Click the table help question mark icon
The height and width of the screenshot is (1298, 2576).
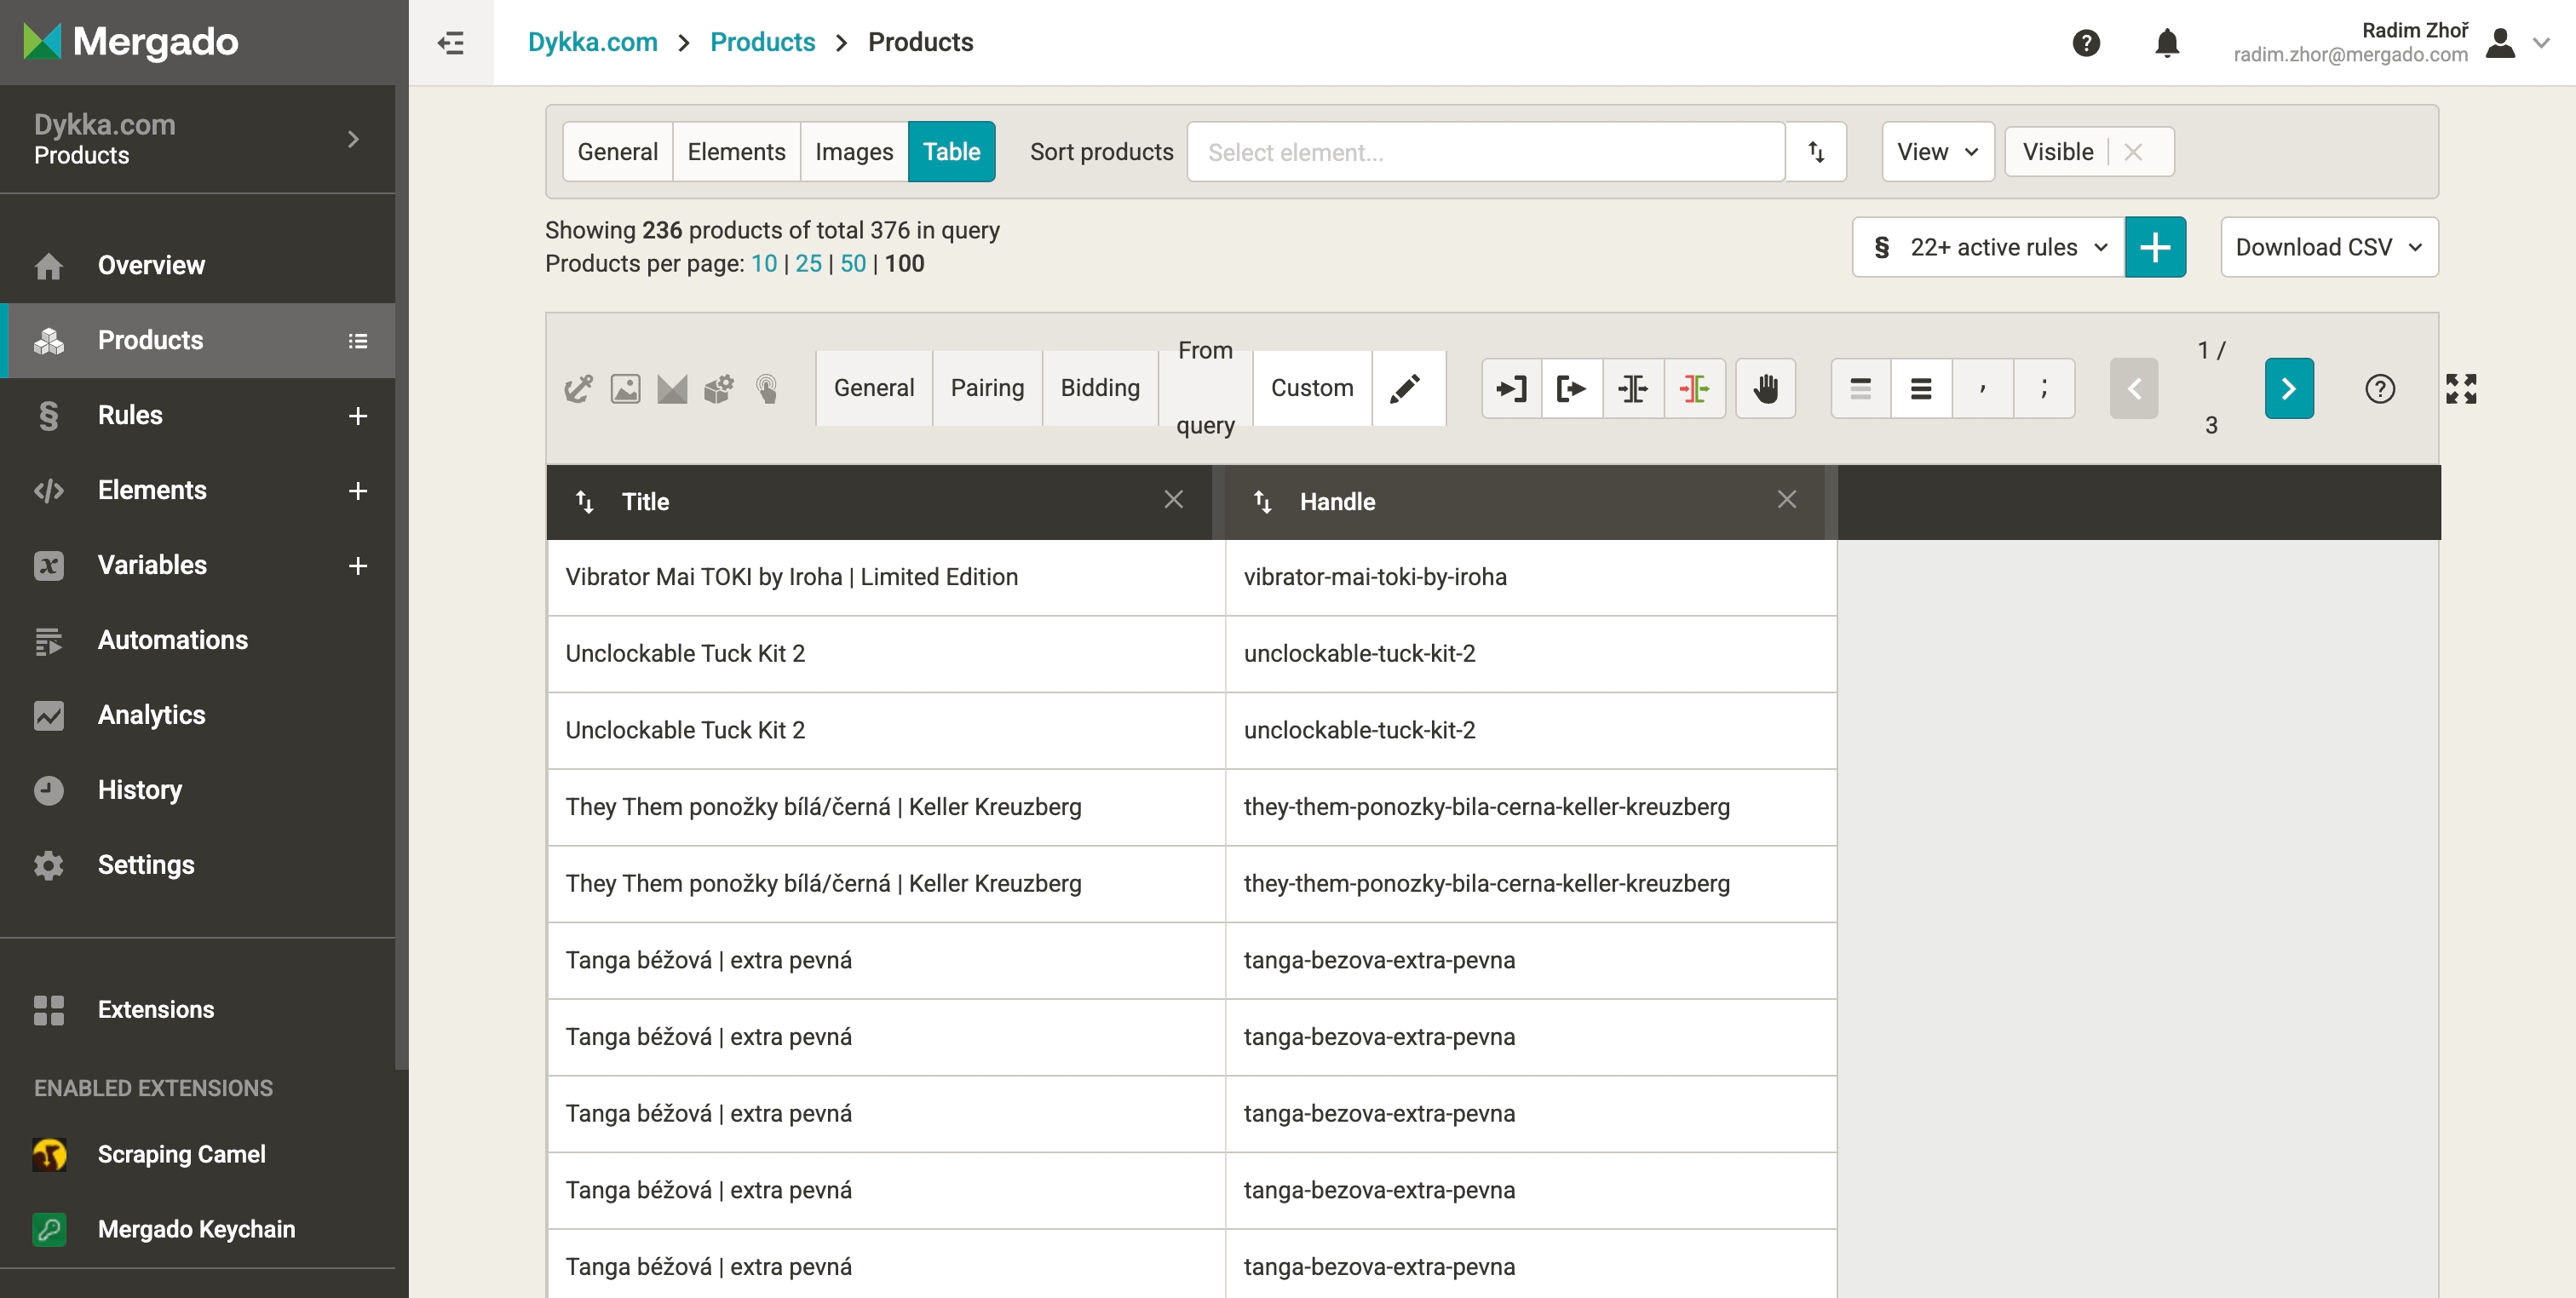[x=2379, y=388]
